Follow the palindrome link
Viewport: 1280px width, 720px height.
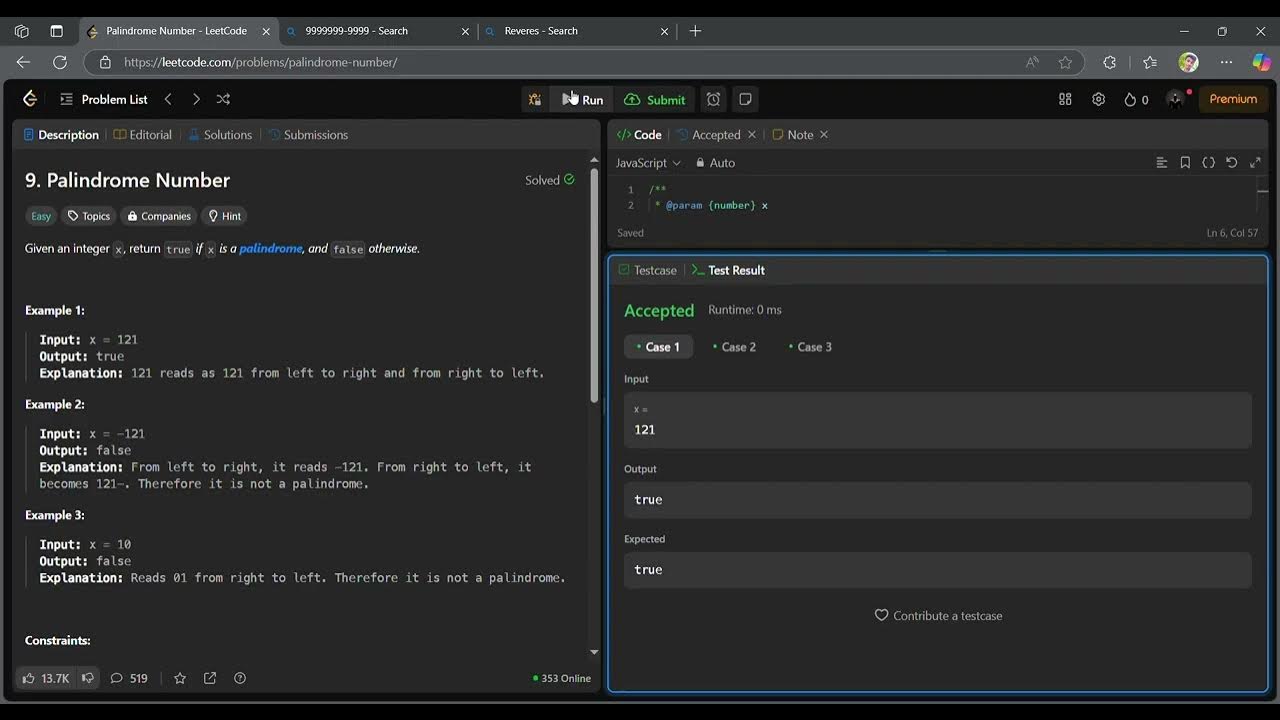pos(271,248)
